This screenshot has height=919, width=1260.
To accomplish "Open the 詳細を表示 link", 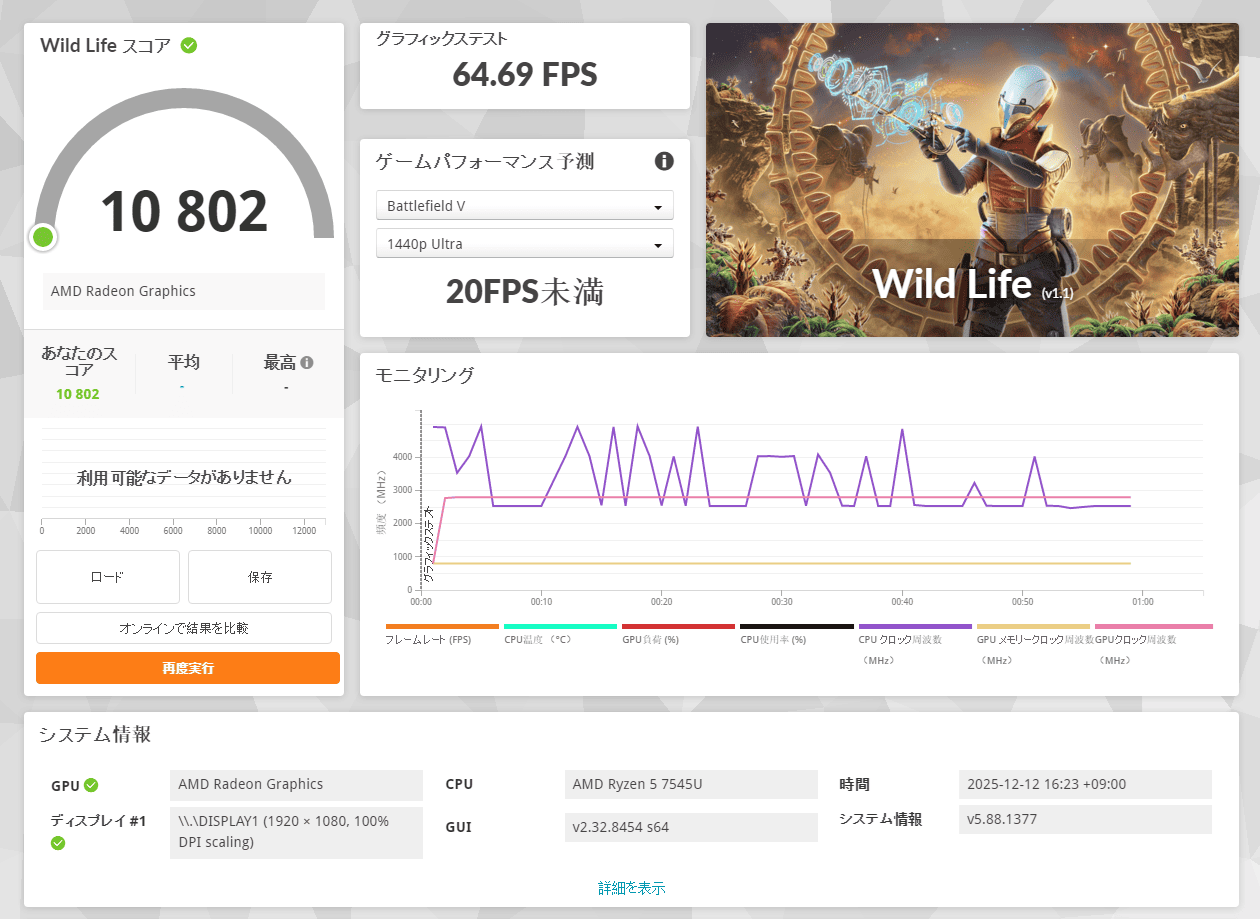I will (x=631, y=888).
